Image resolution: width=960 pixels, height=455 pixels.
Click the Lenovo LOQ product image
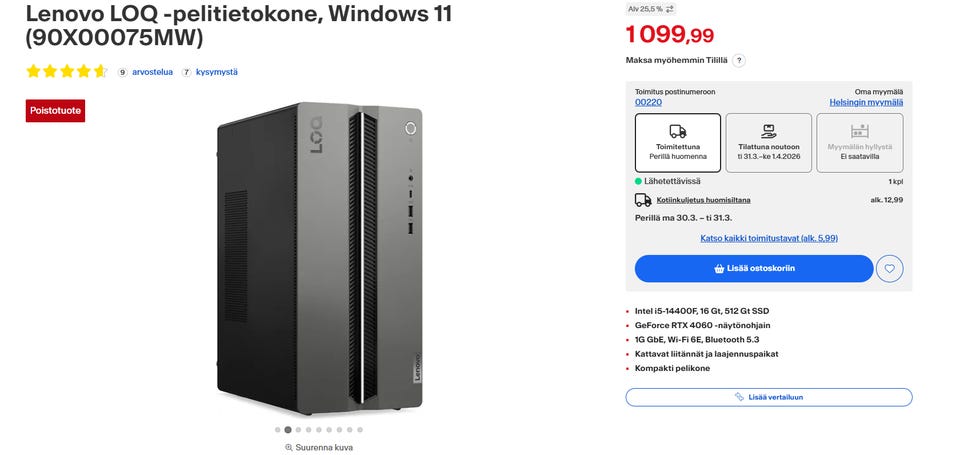tap(320, 258)
